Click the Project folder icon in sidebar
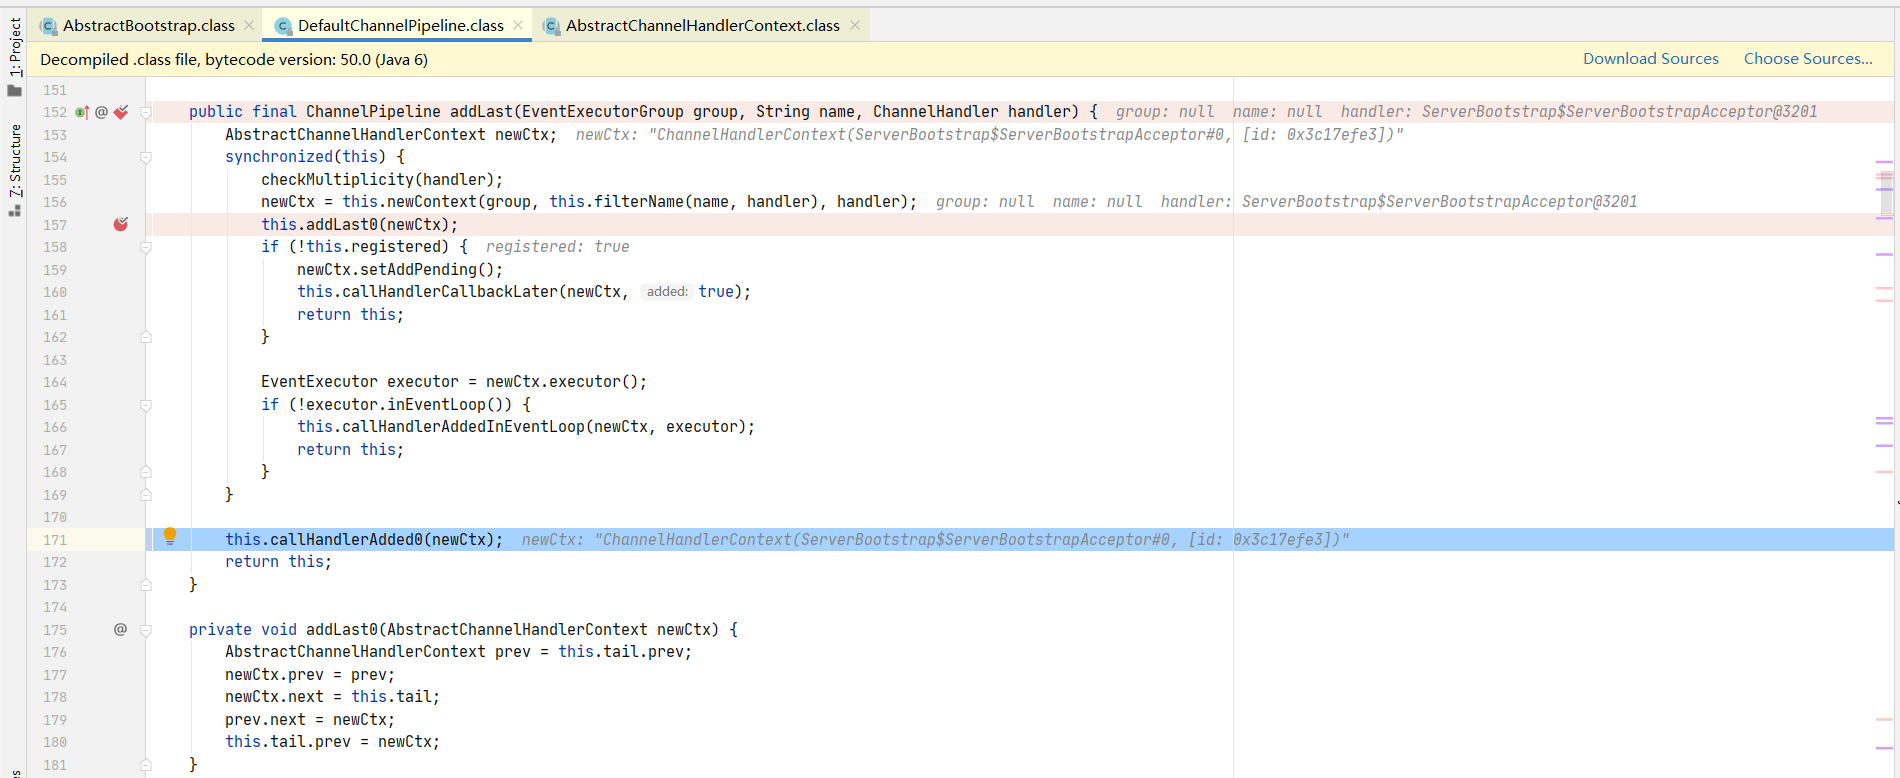Screen dimensions: 1900x778 (14, 91)
